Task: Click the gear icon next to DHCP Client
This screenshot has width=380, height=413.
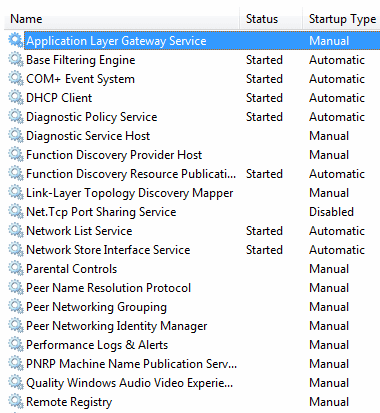Action: pos(16,98)
